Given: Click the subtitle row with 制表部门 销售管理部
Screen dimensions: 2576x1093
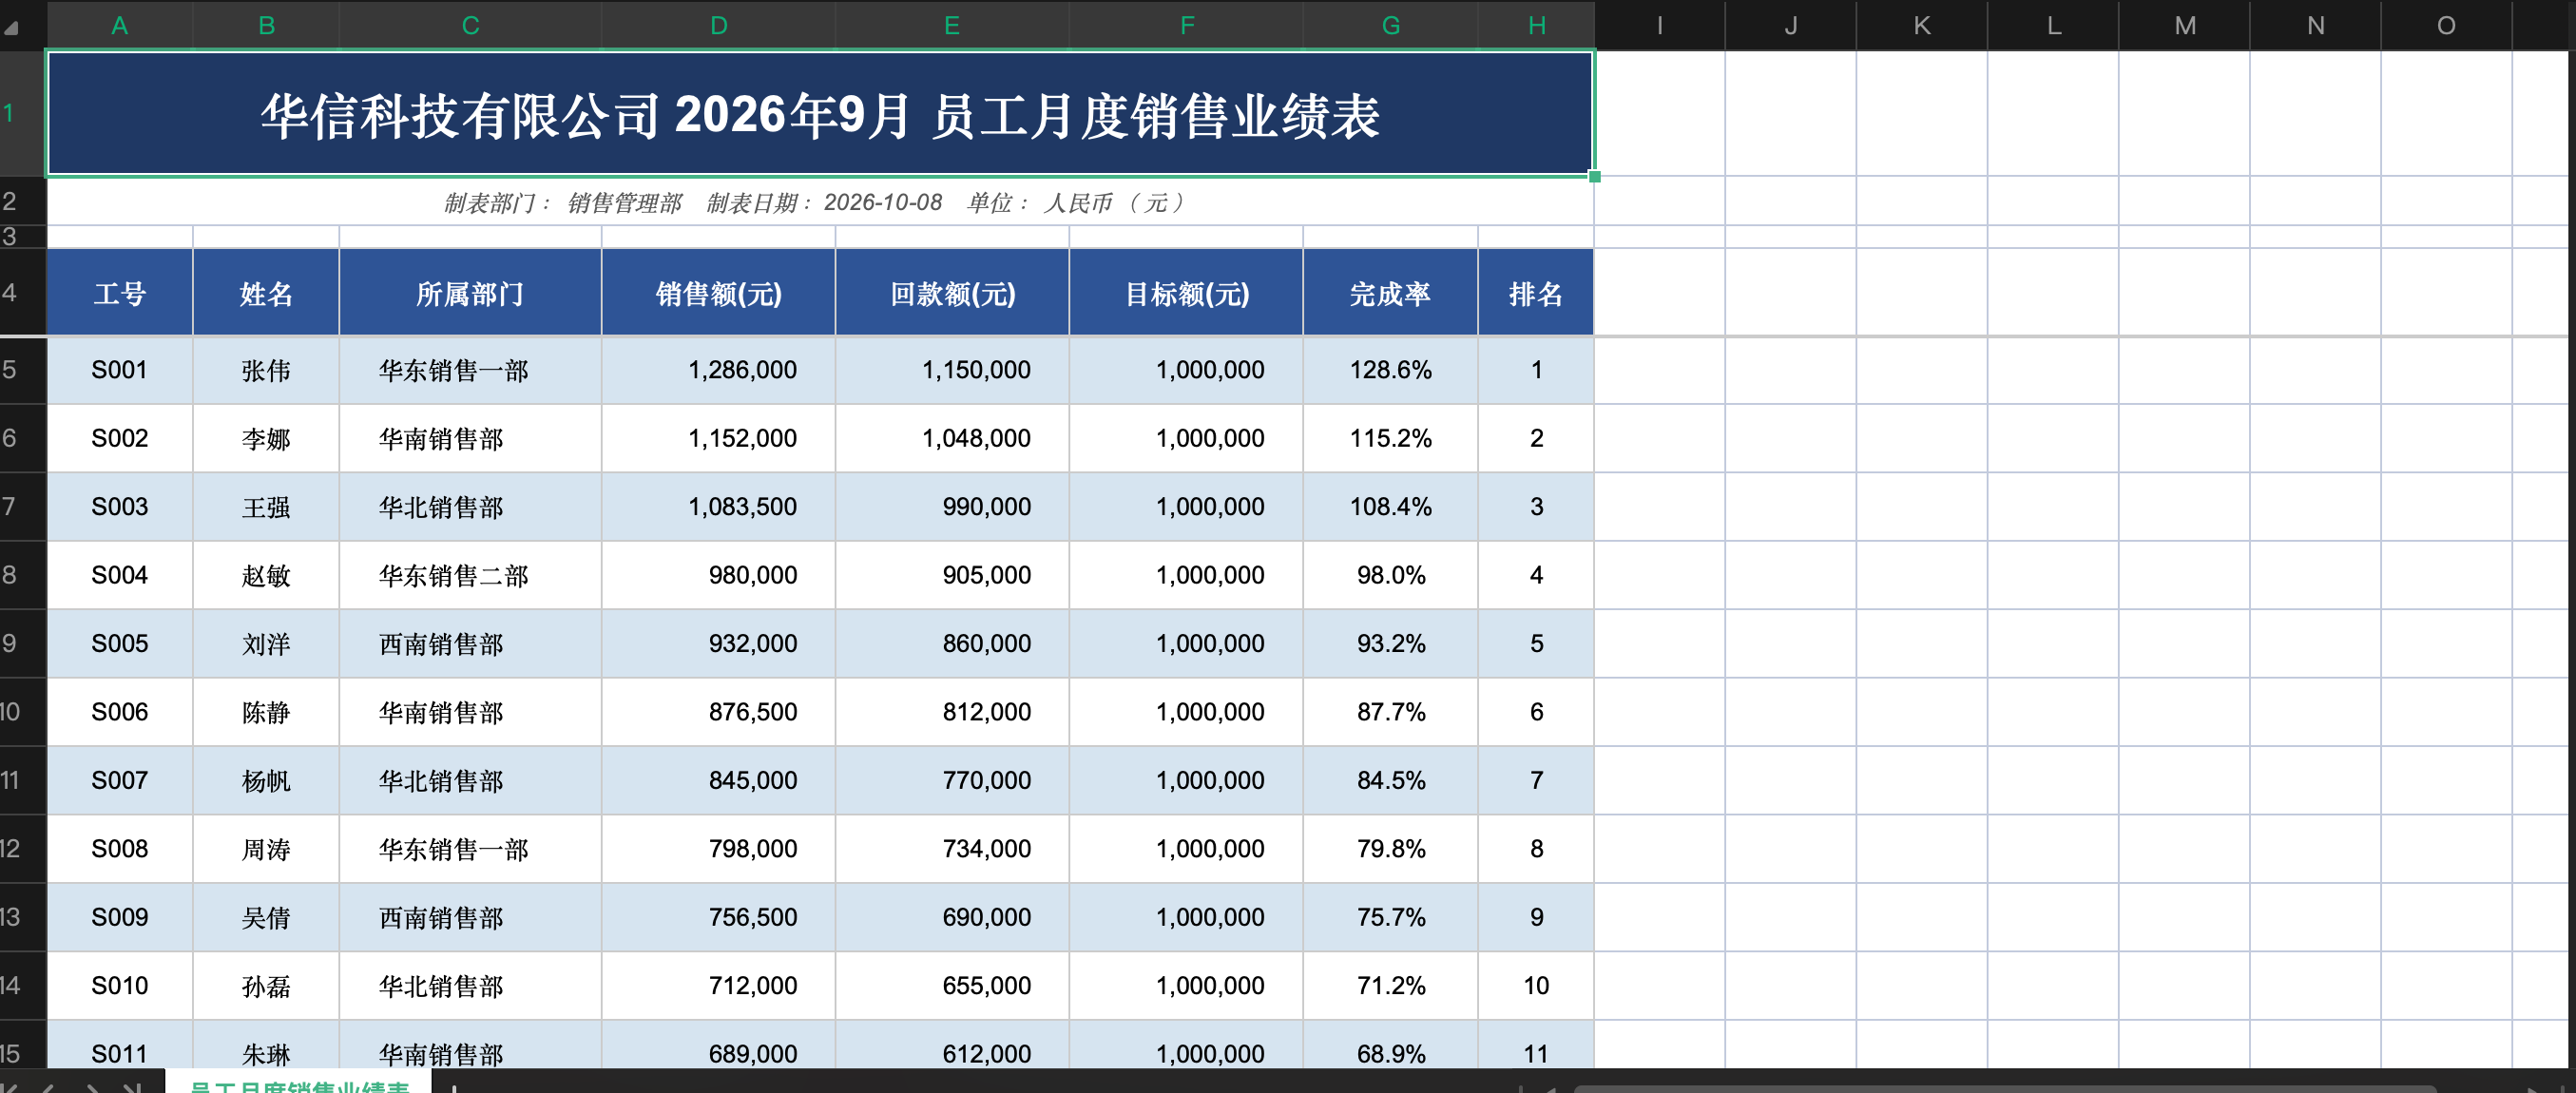Looking at the screenshot, I should pos(820,202).
